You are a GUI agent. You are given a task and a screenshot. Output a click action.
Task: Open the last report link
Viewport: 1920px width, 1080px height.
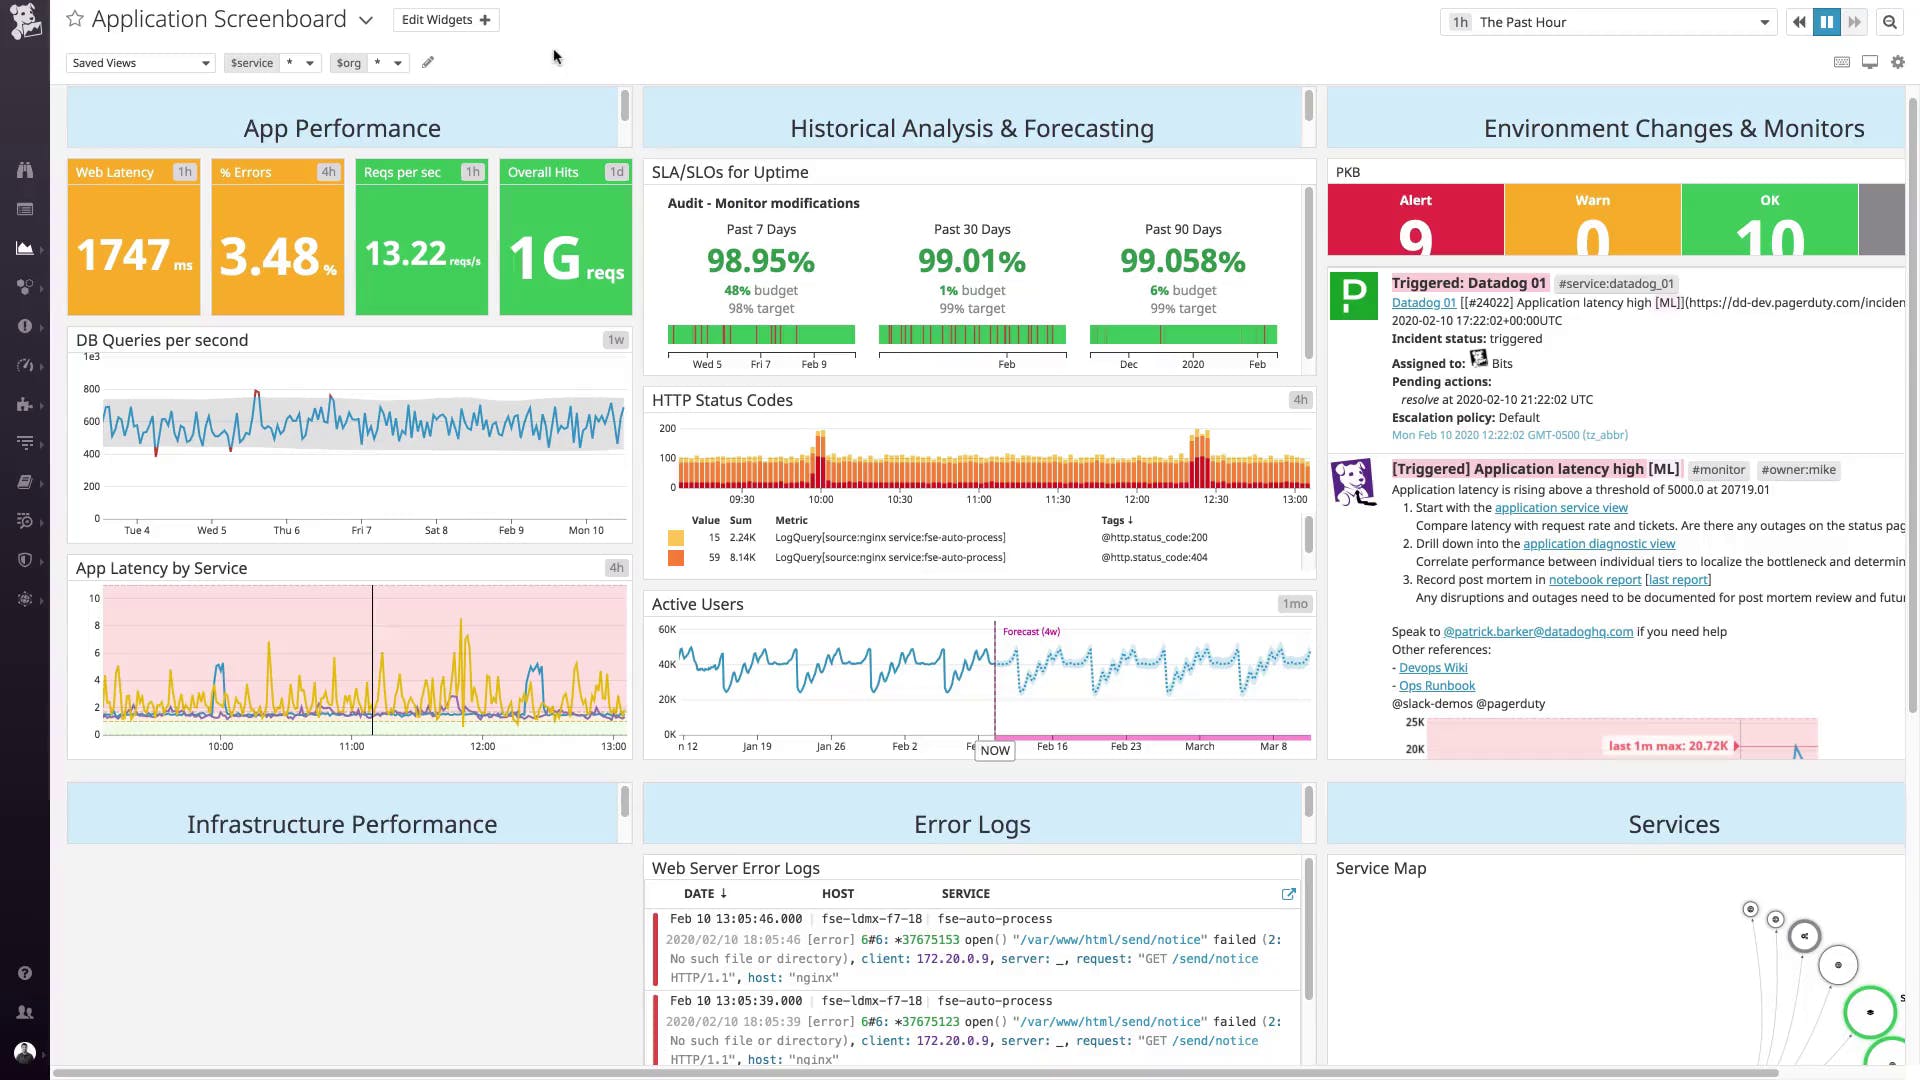(1678, 580)
